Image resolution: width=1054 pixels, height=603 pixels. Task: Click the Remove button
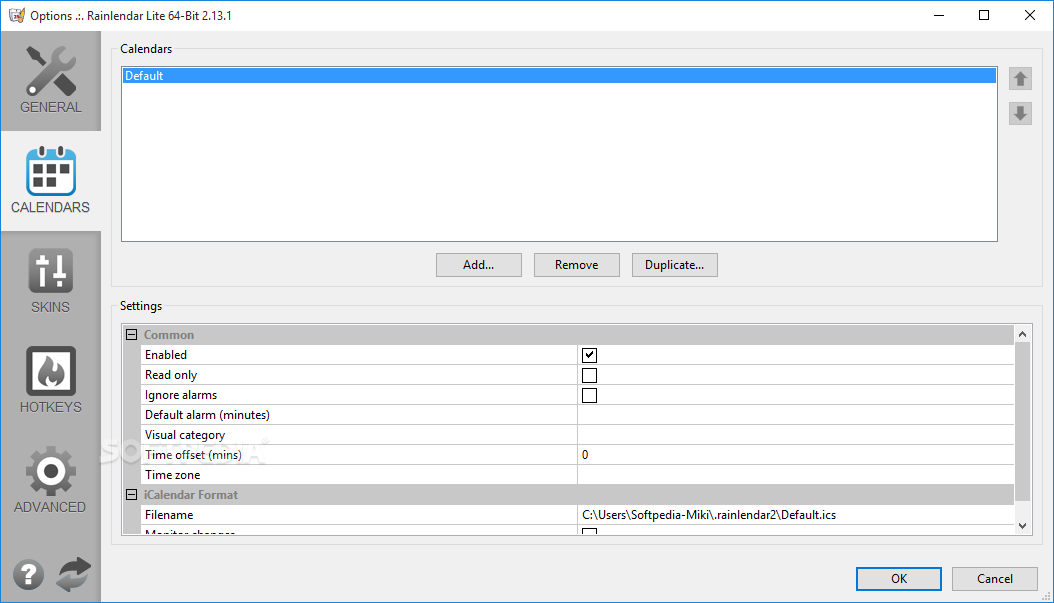click(x=577, y=265)
